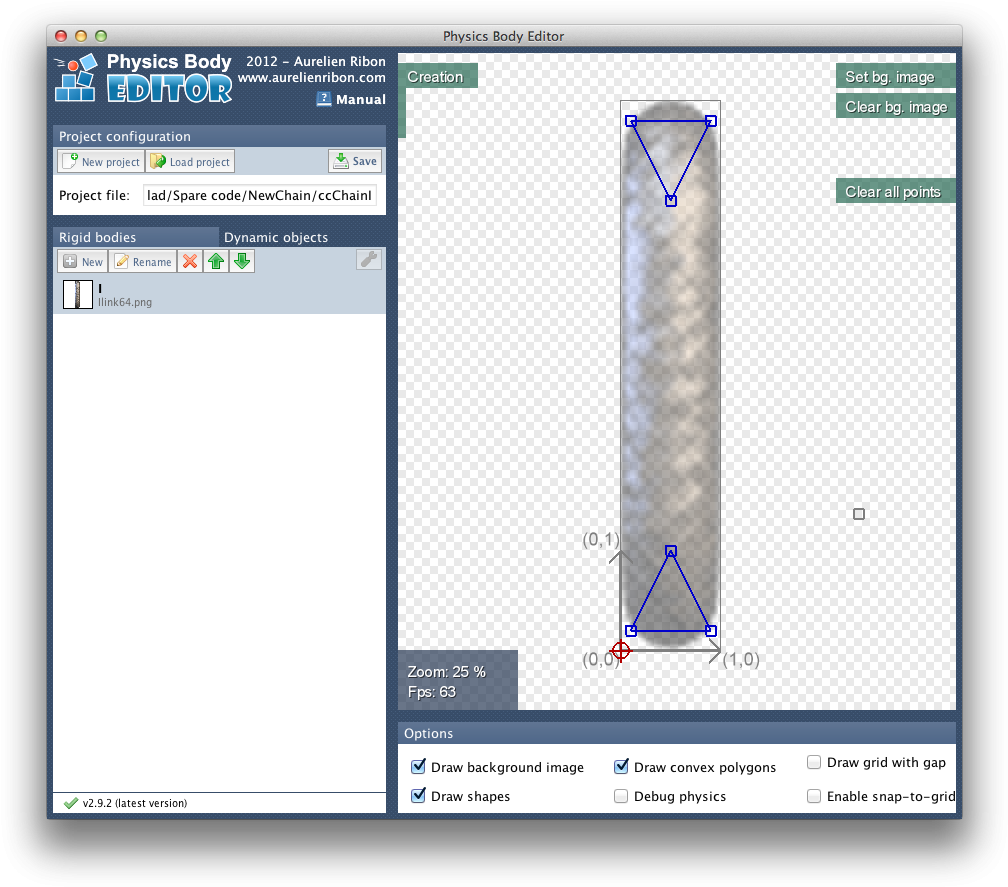
Task: Open settings with the wrench icon
Action: click(369, 260)
